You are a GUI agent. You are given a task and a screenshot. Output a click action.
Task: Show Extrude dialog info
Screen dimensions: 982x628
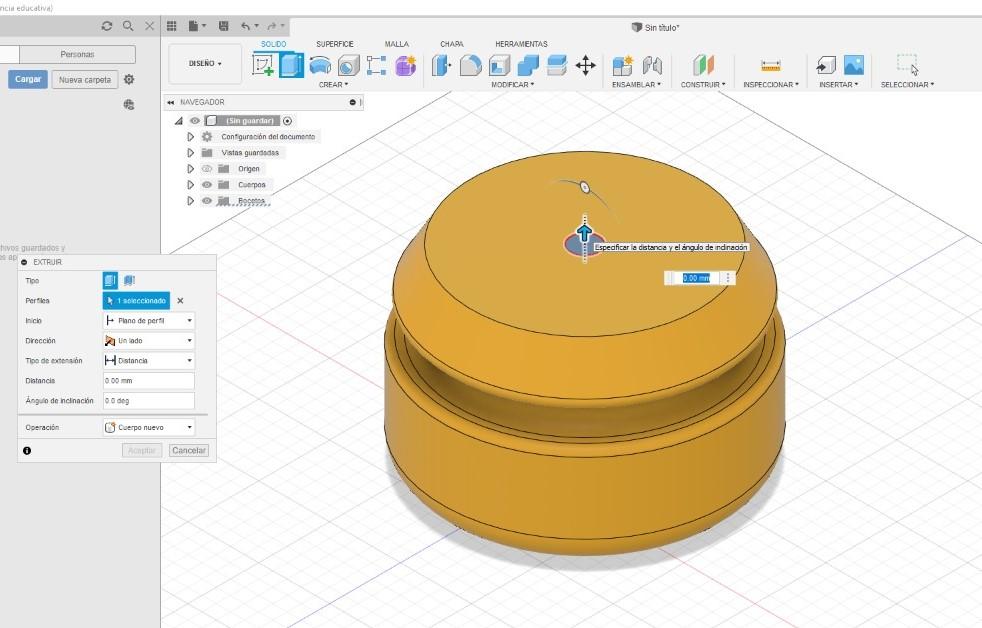27,451
